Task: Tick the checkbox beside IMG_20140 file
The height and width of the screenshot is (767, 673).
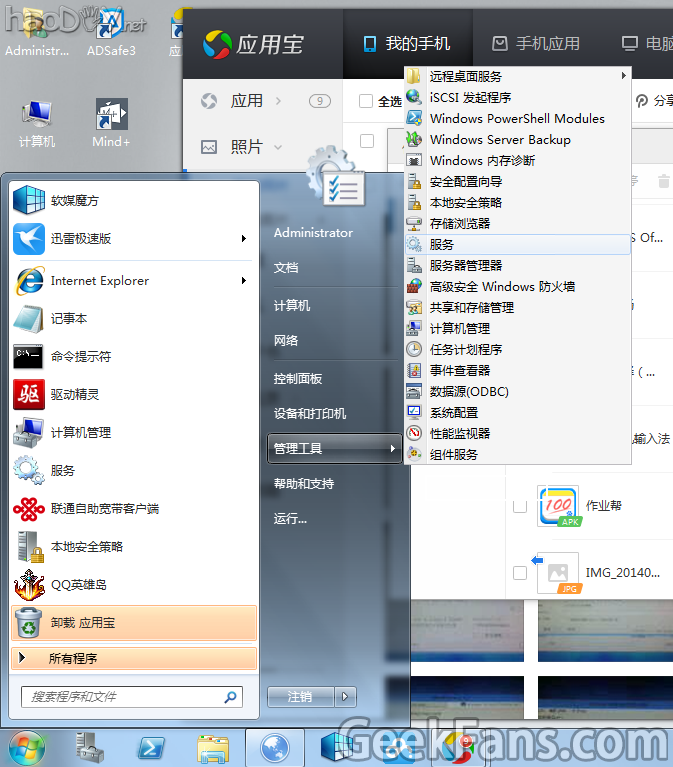Action: (520, 573)
